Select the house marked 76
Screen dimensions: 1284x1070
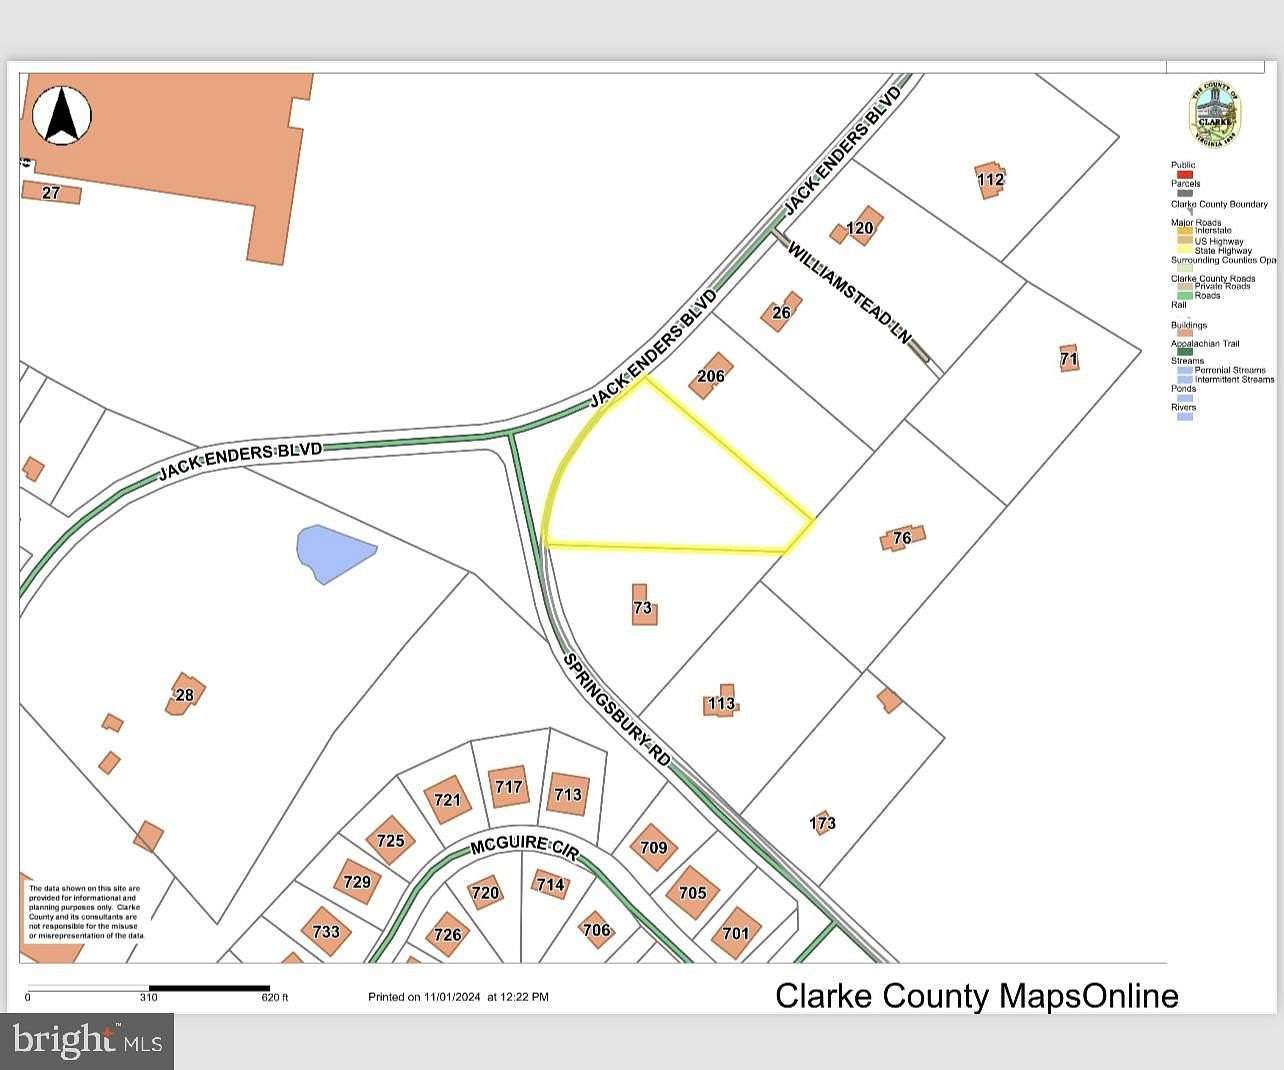[902, 537]
